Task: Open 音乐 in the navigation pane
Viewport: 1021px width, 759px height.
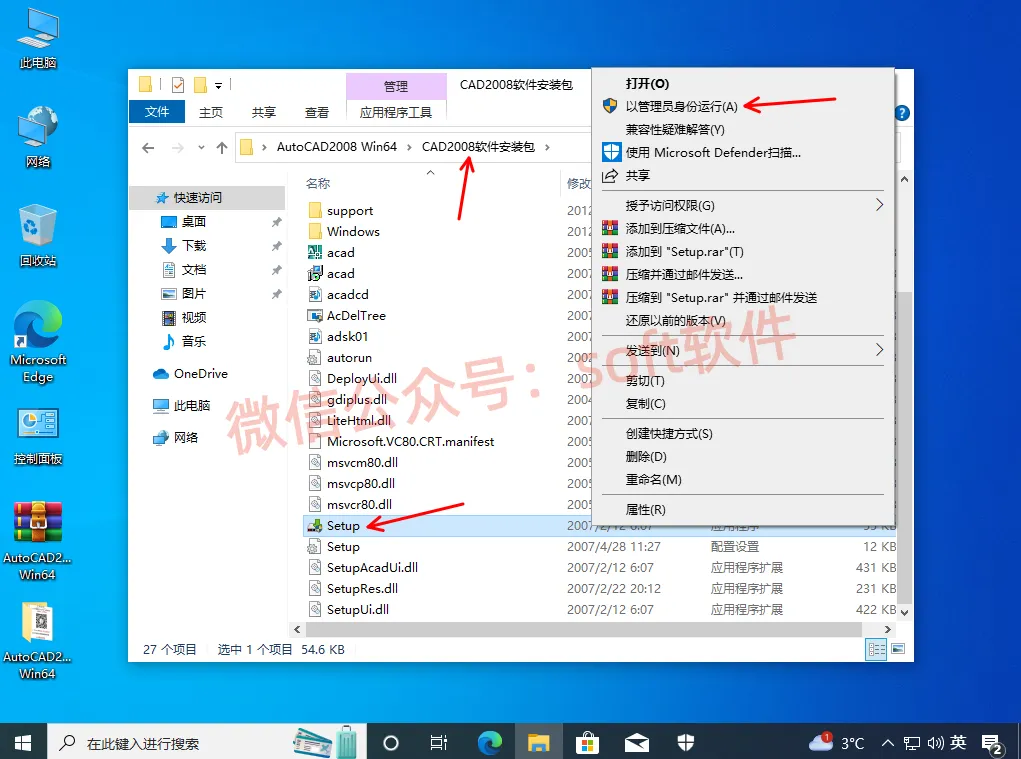Action: 193,341
